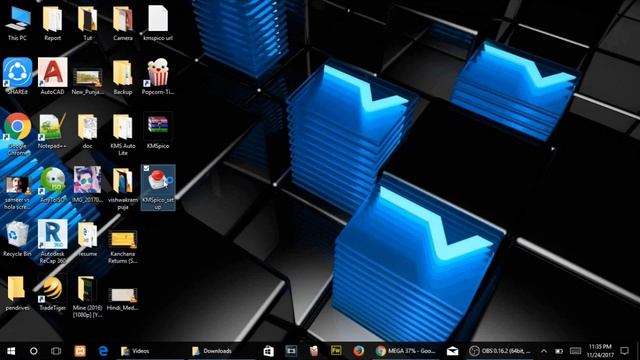Switch to the OBS 0.16.2 window

500,351
